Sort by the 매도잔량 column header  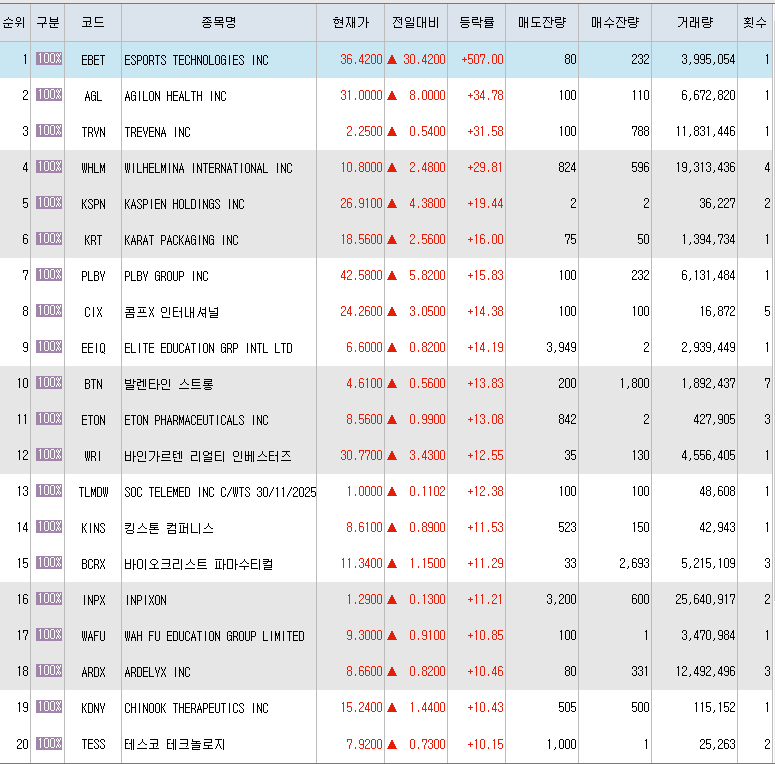[x=542, y=22]
